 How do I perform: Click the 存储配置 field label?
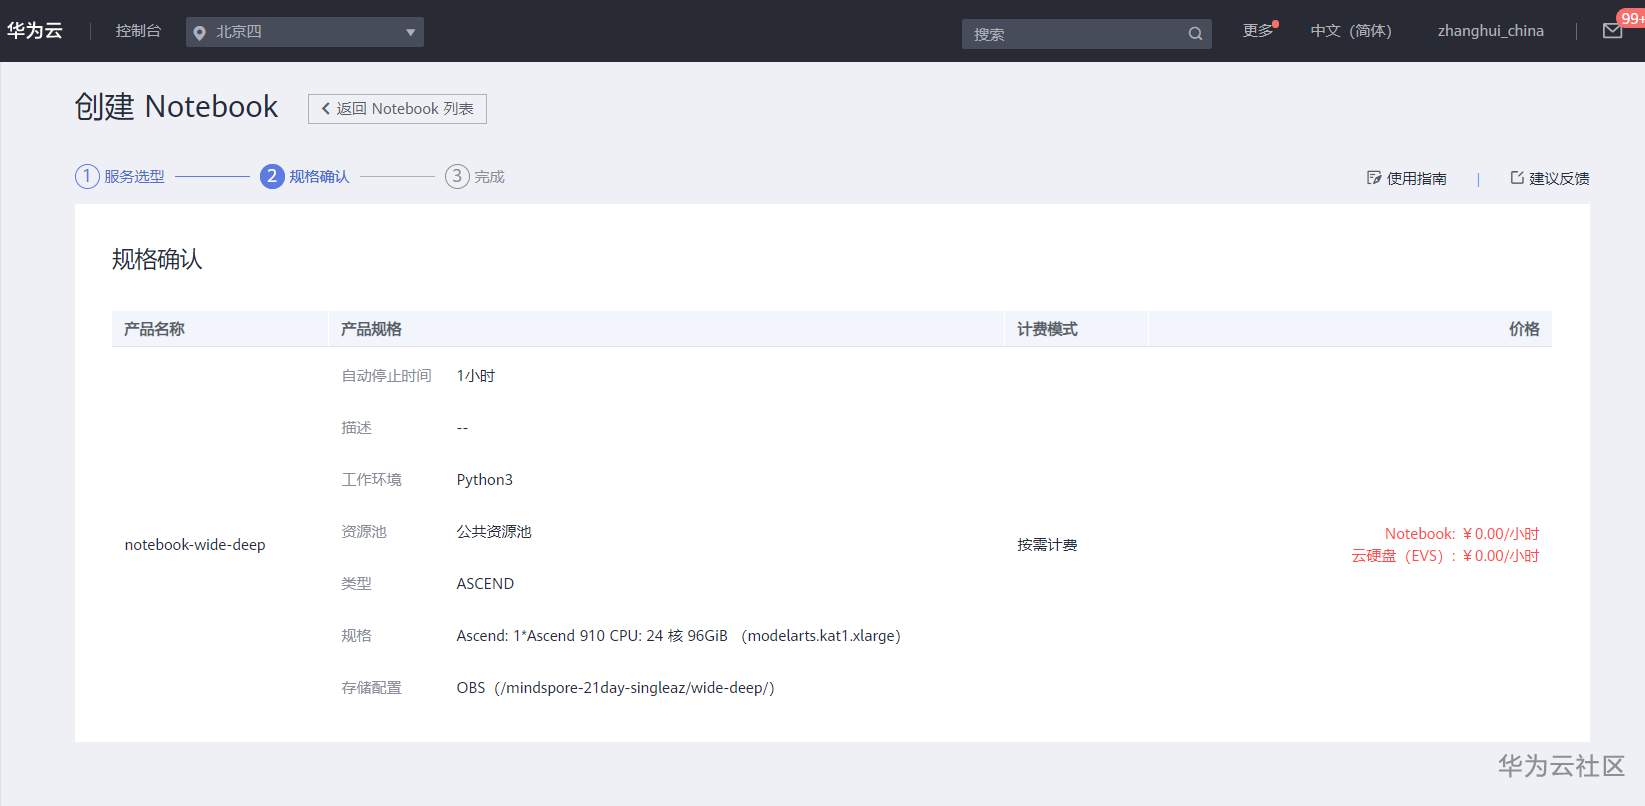tap(371, 688)
